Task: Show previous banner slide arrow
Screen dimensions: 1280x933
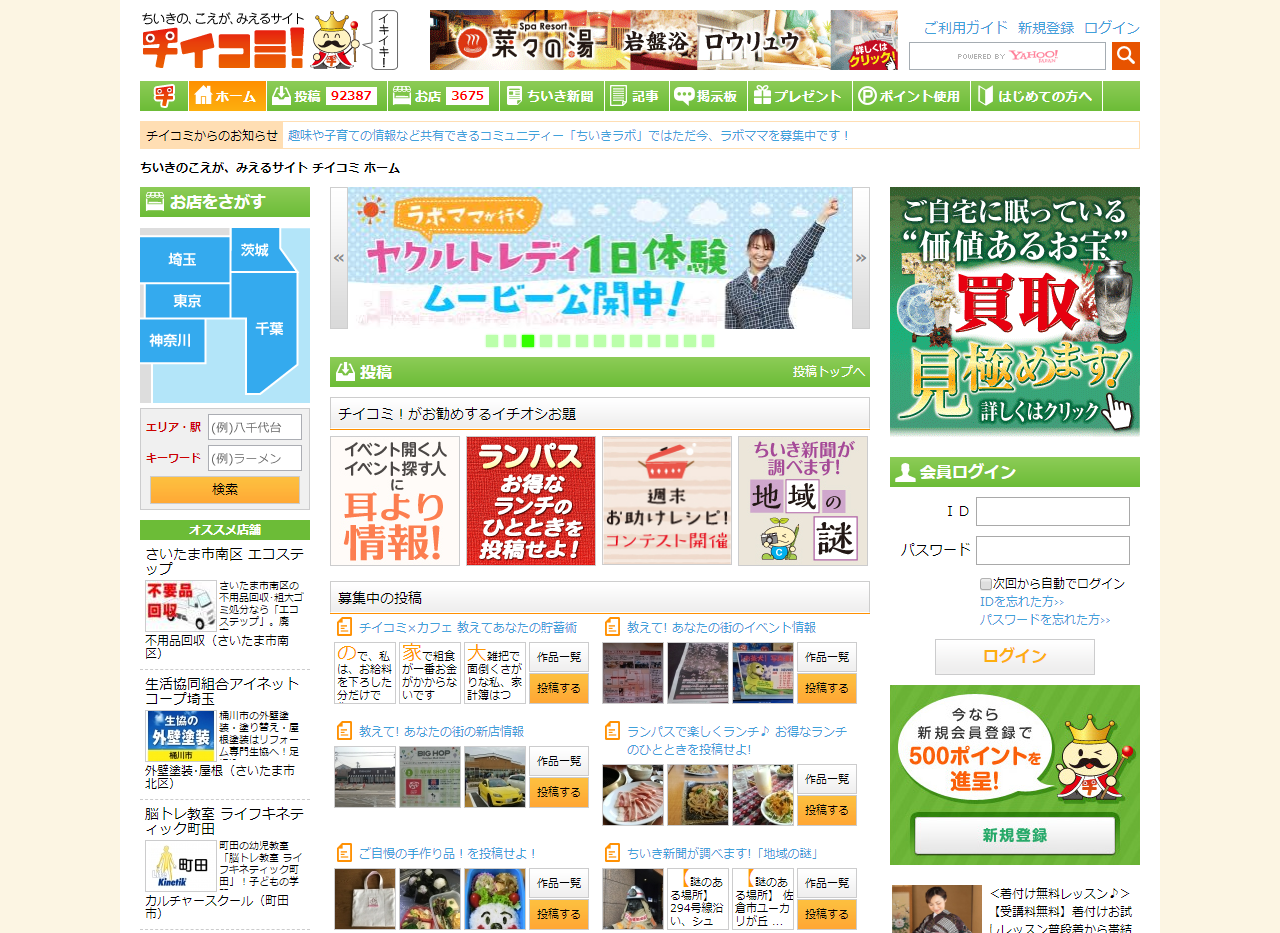Action: (x=339, y=258)
